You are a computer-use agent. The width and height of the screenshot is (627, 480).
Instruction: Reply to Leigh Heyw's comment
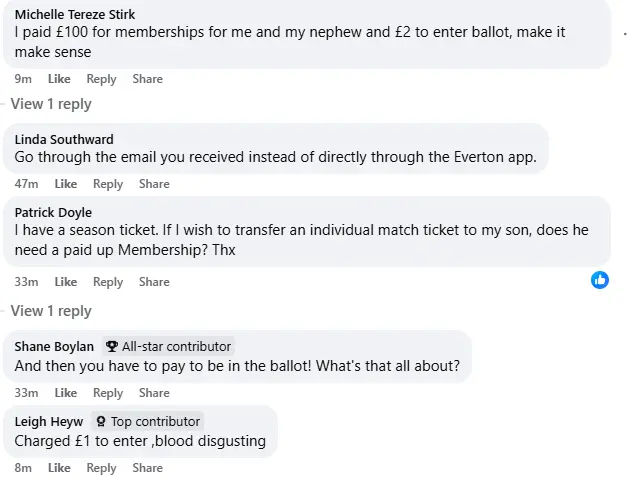(101, 468)
